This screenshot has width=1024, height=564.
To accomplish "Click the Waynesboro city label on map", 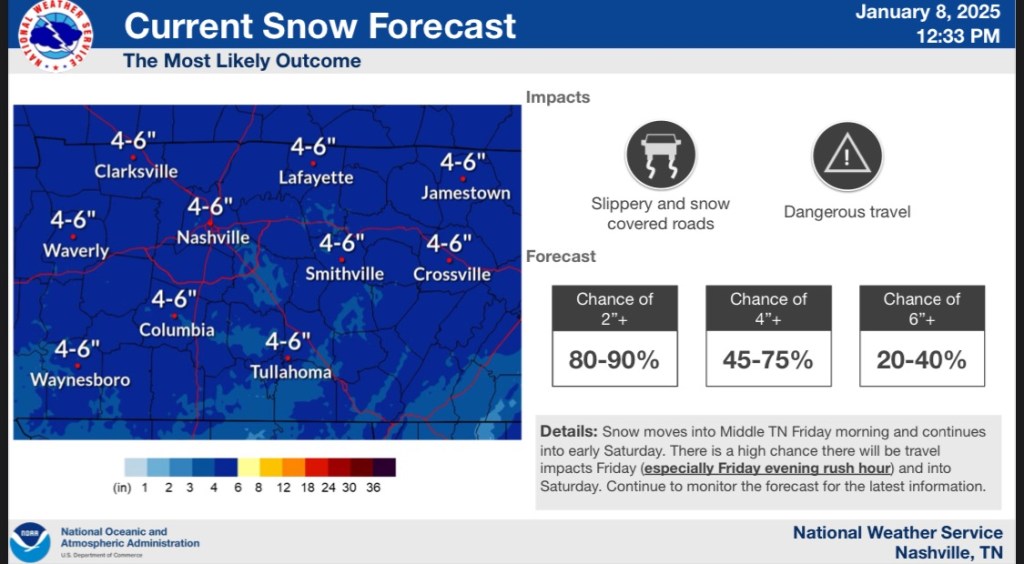I will point(80,380).
